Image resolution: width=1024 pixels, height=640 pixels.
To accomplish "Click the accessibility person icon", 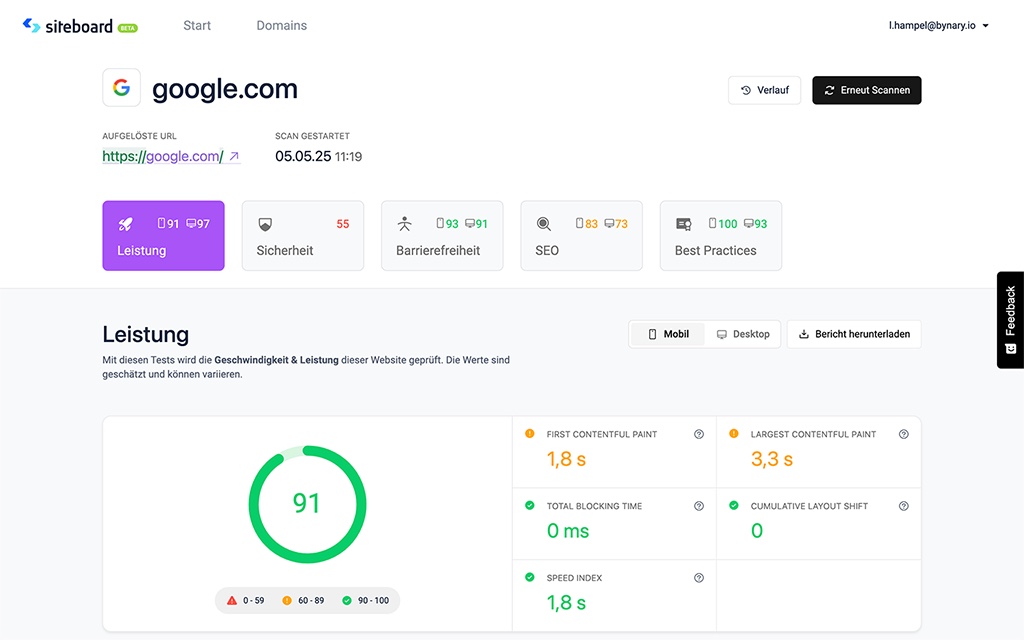I will 404,224.
